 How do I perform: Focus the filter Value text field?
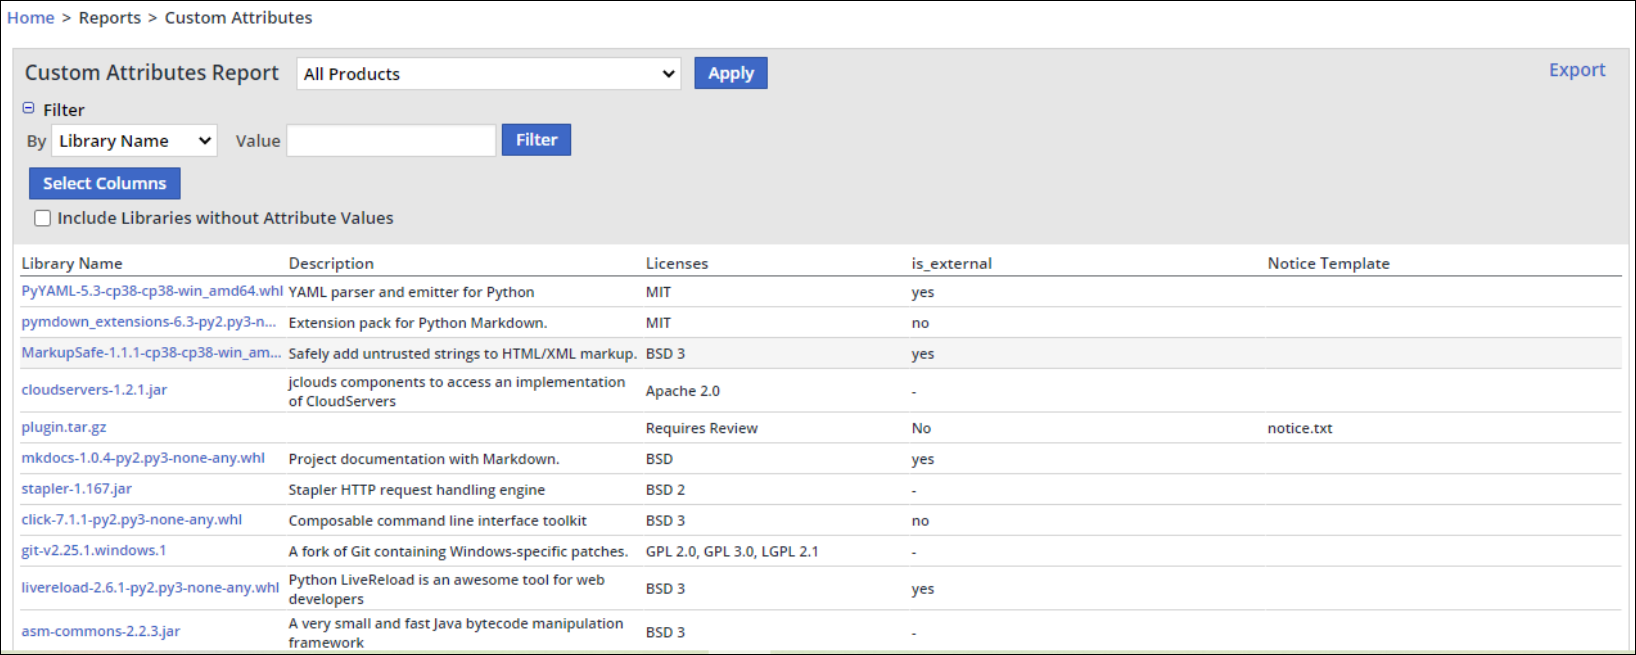click(391, 141)
